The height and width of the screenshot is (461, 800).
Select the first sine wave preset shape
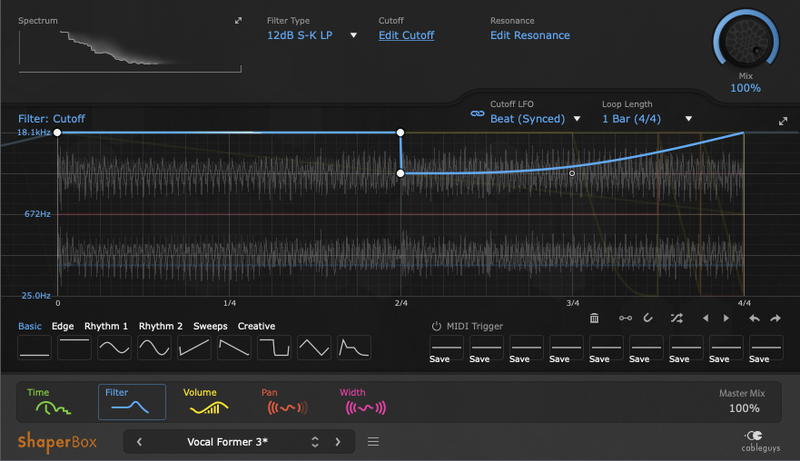click(x=114, y=348)
